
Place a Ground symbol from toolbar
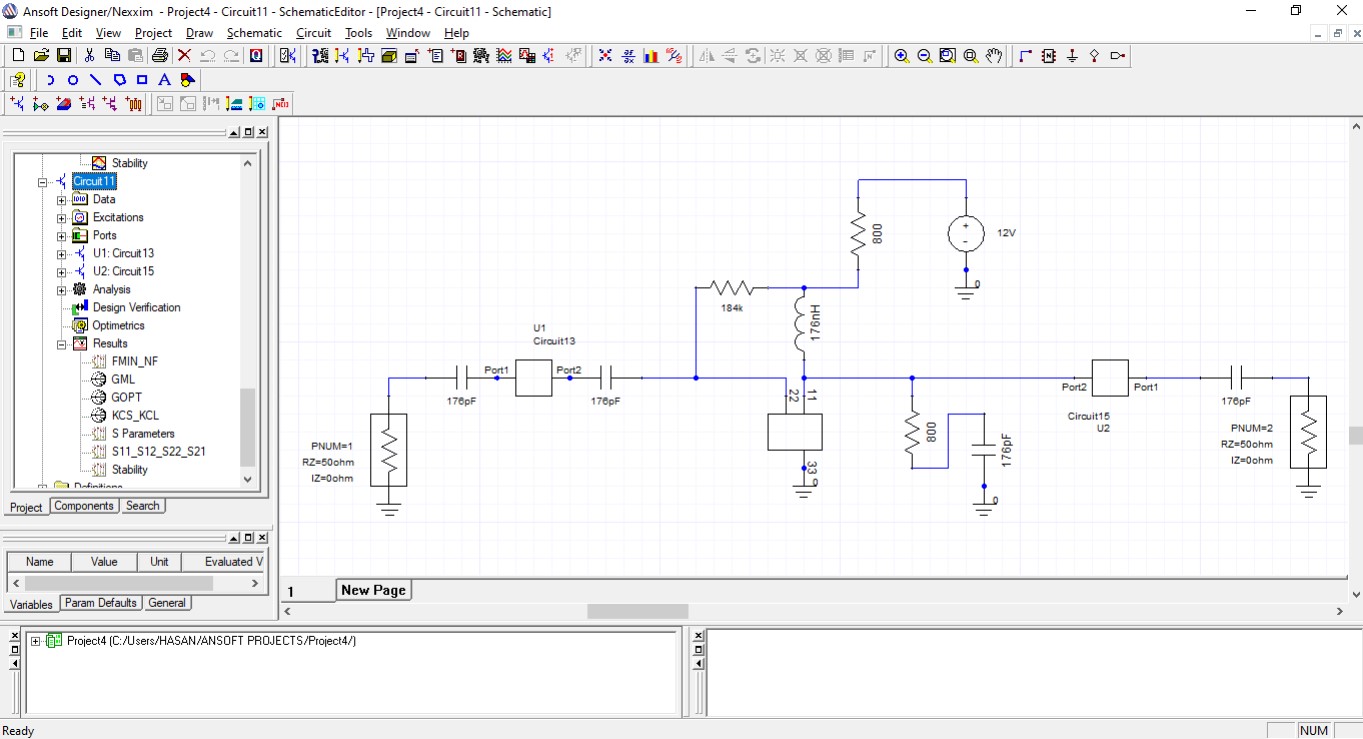(1072, 56)
